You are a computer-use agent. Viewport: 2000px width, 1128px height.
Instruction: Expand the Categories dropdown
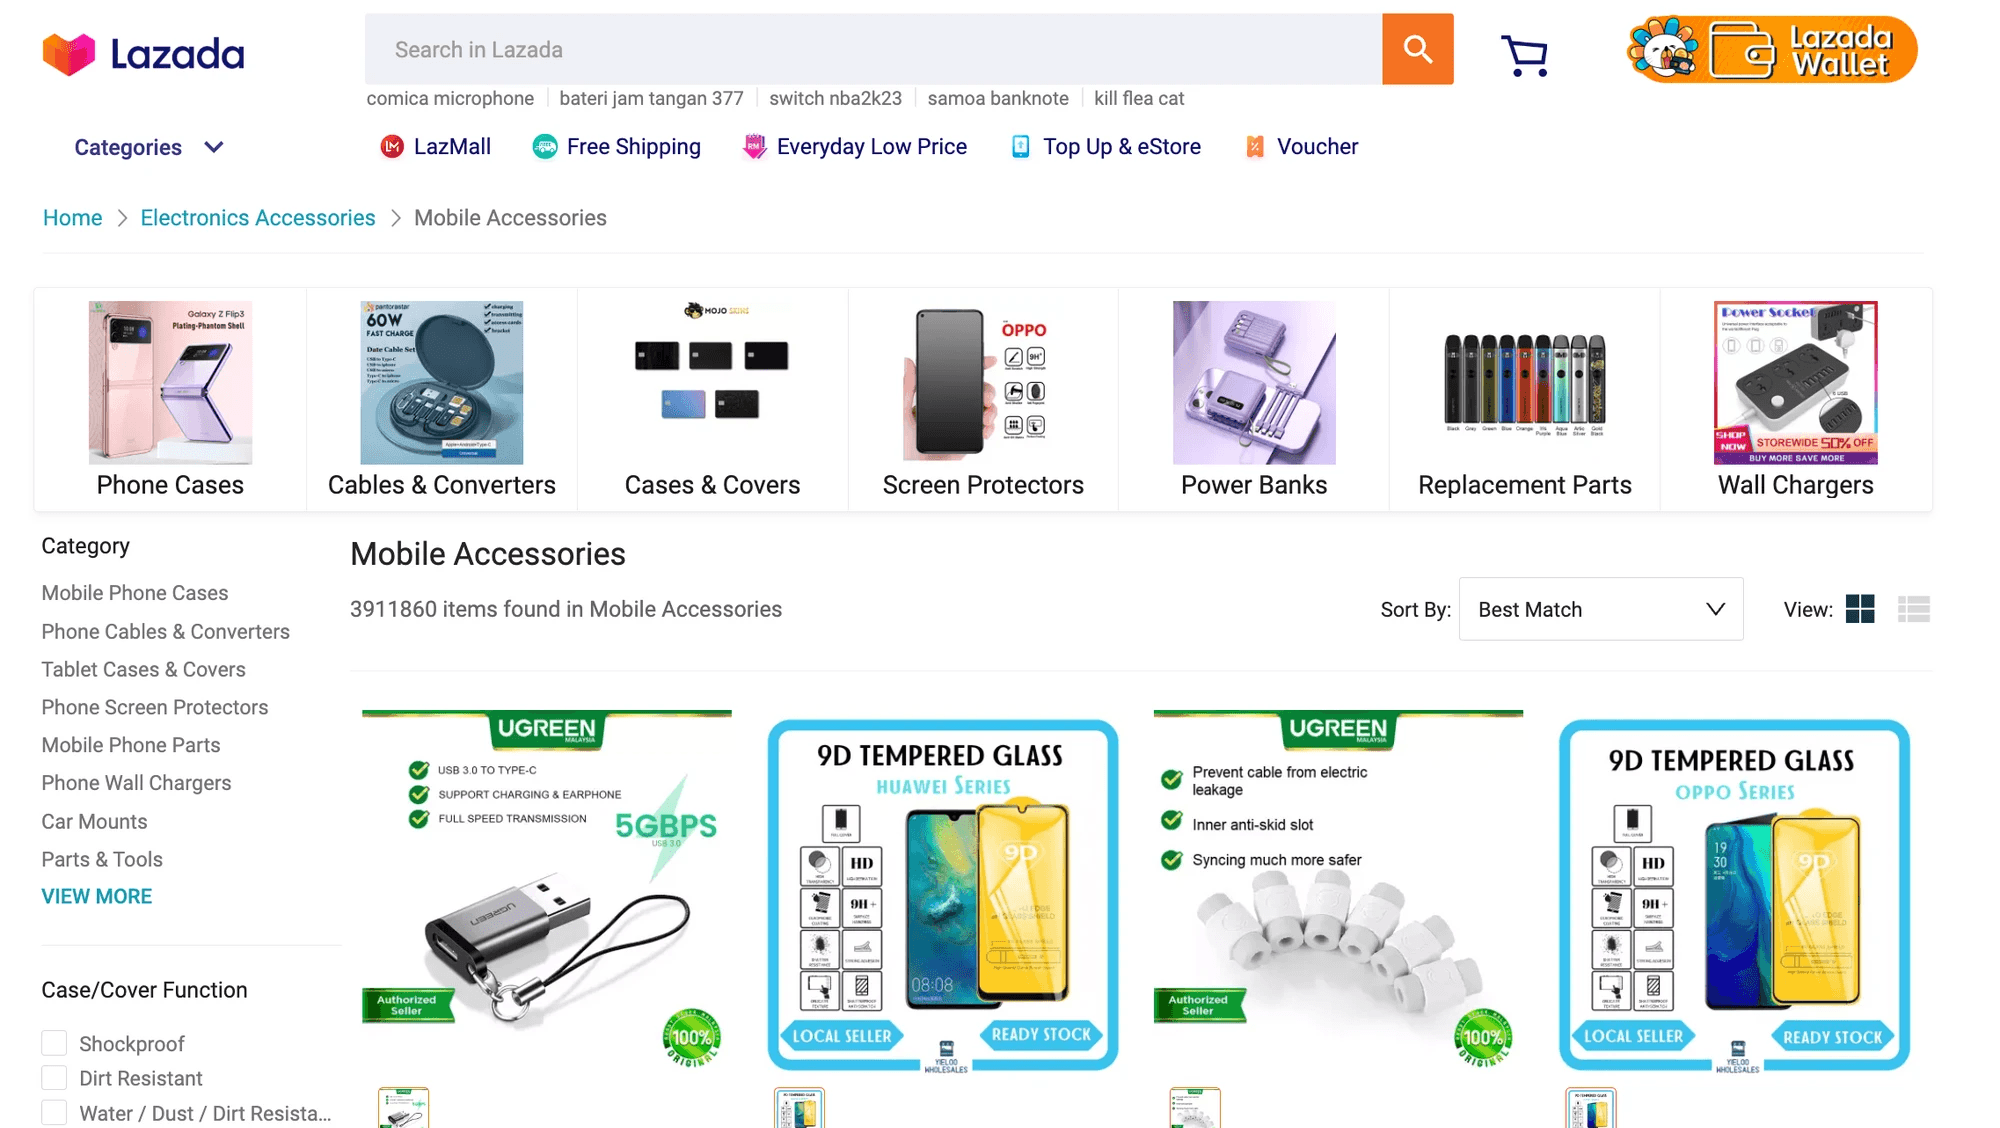click(x=149, y=147)
